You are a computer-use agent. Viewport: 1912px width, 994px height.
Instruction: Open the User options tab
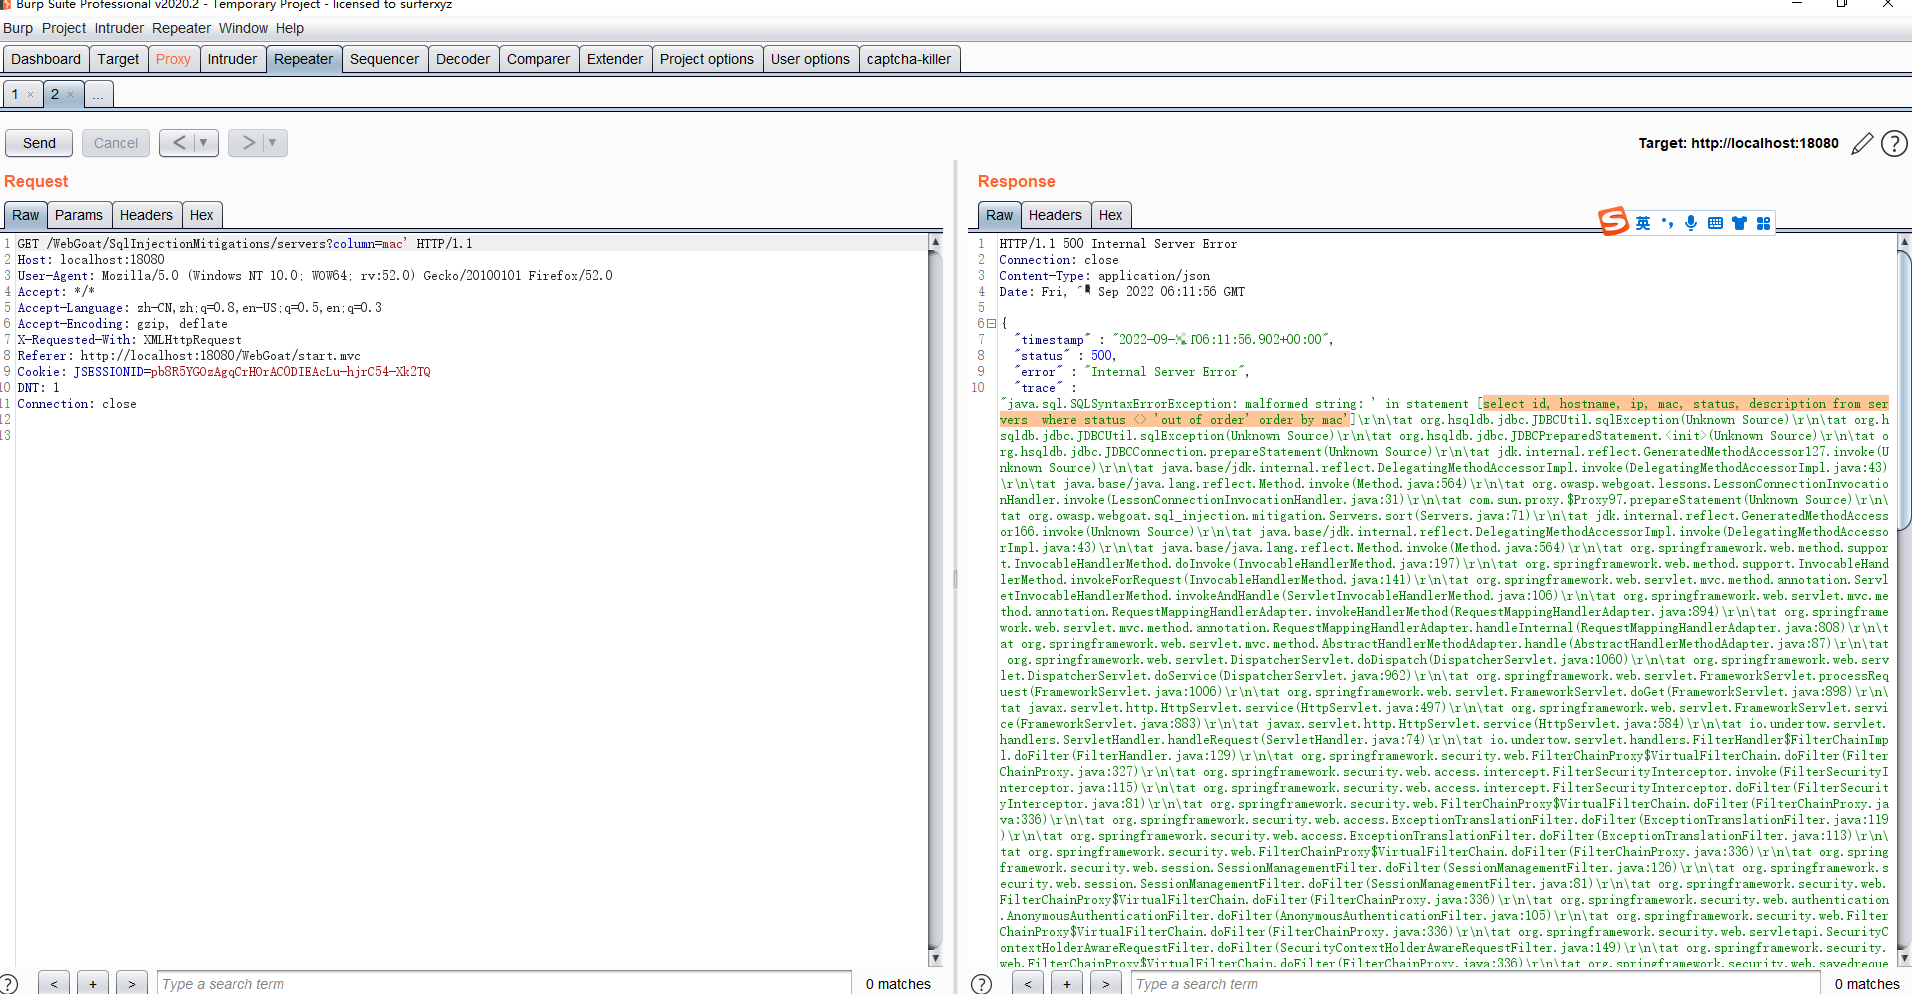[810, 59]
